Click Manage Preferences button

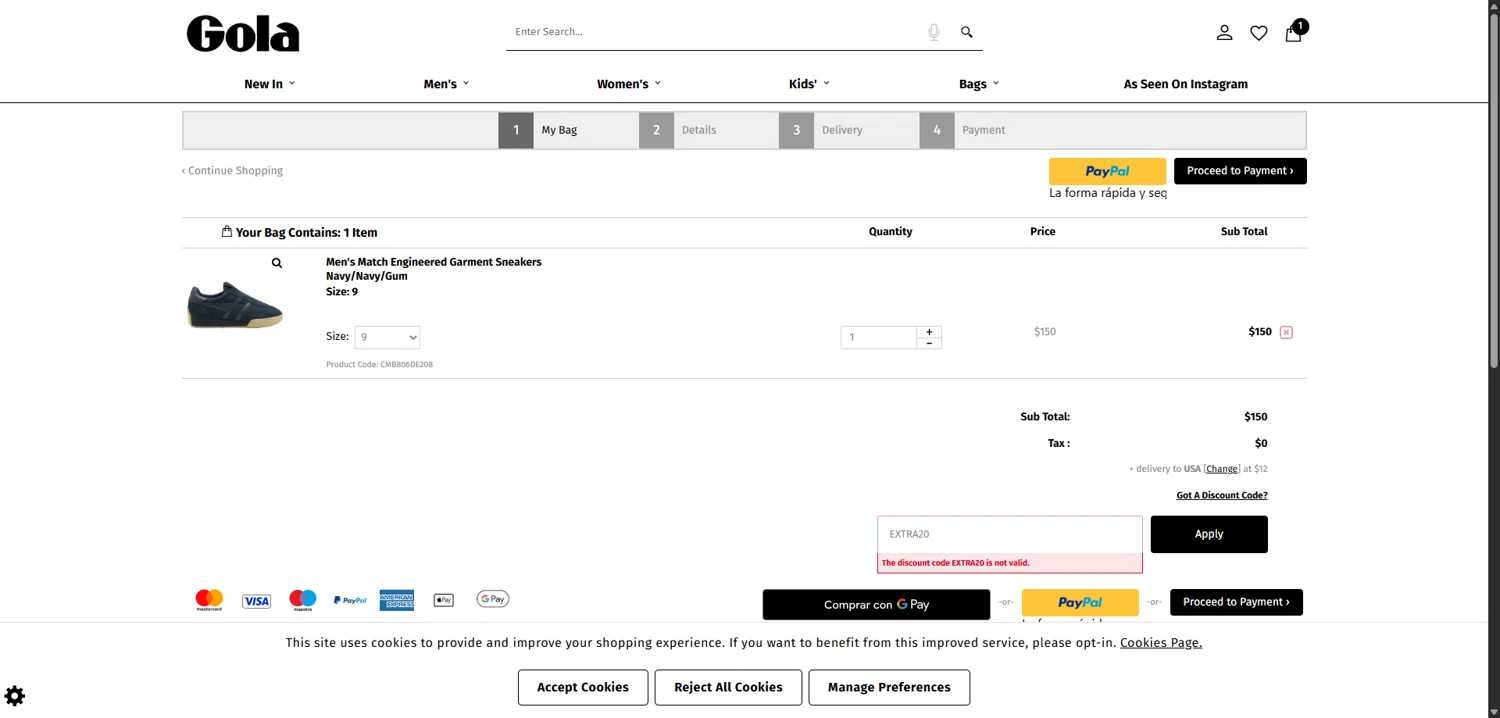(x=889, y=687)
